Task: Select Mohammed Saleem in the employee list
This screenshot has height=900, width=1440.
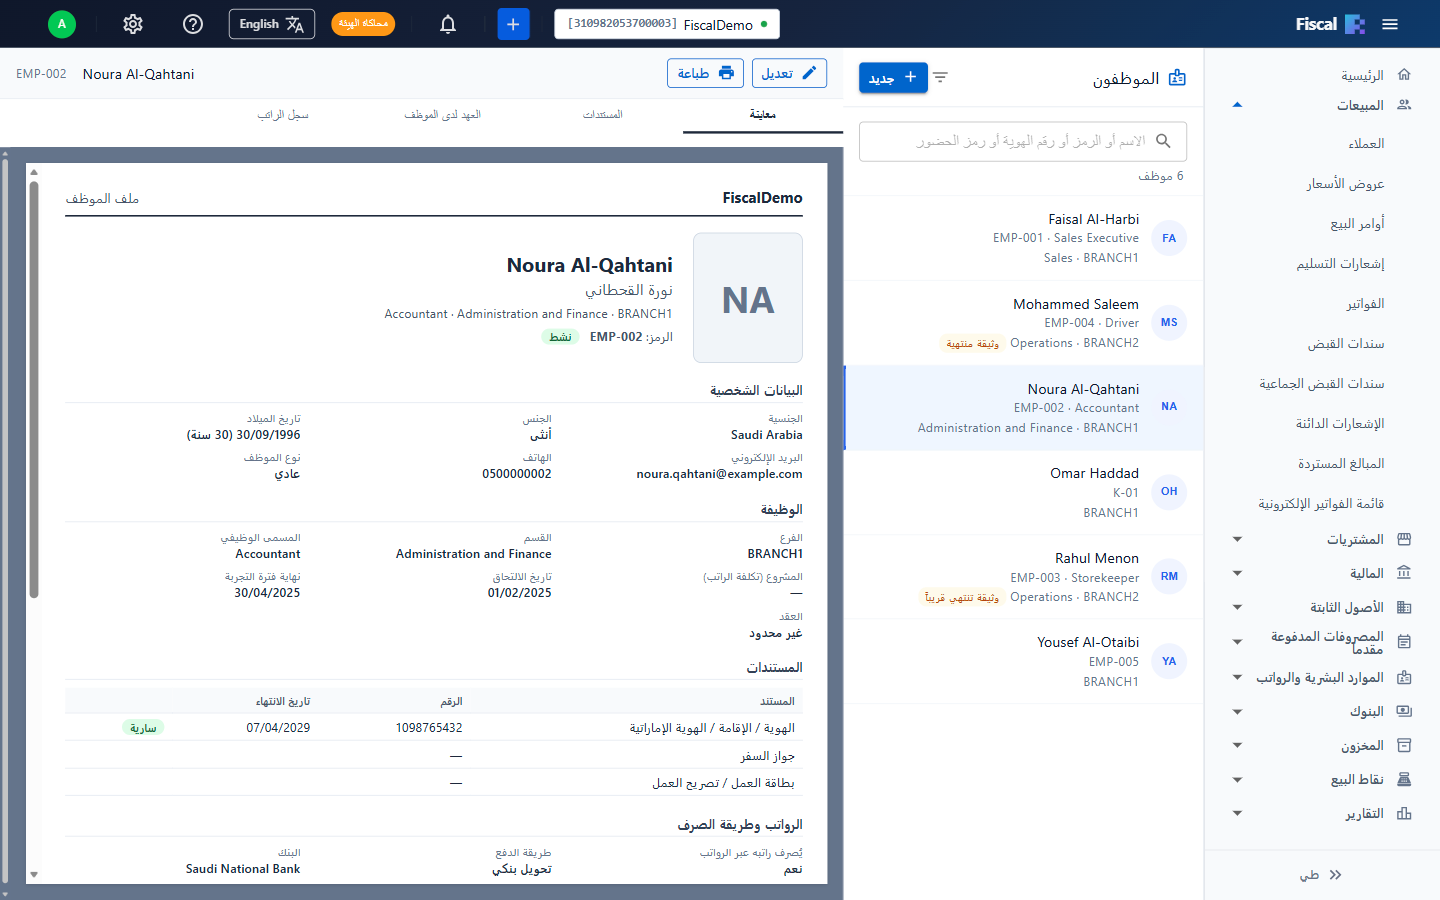Action: (x=1024, y=323)
